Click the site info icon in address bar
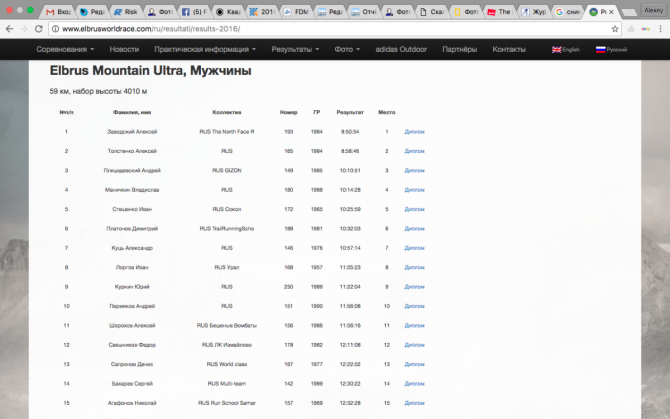 point(57,28)
